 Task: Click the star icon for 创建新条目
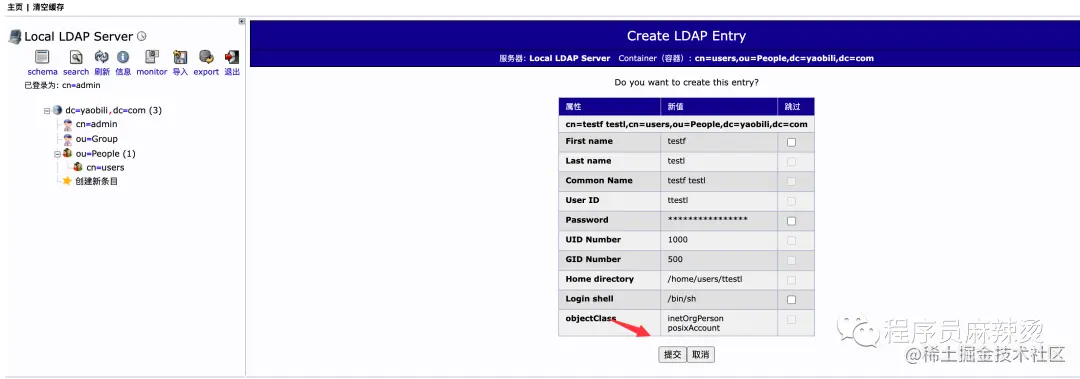click(x=67, y=181)
